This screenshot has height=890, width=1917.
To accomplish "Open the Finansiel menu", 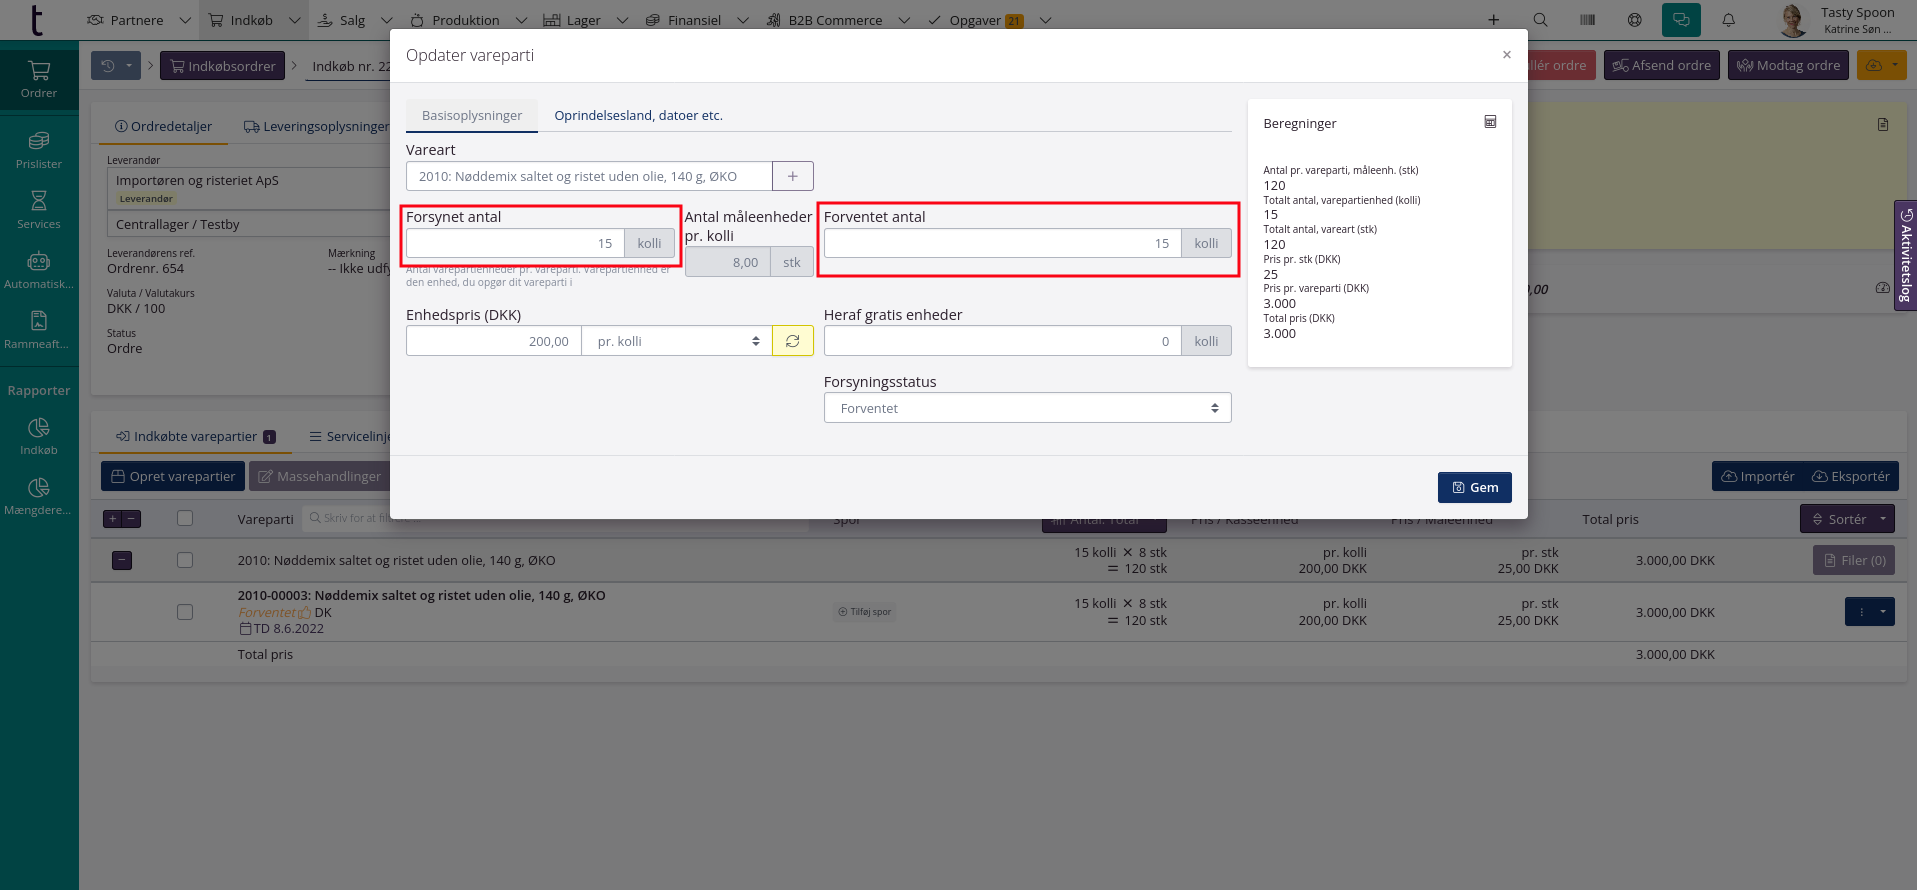I will (694, 20).
